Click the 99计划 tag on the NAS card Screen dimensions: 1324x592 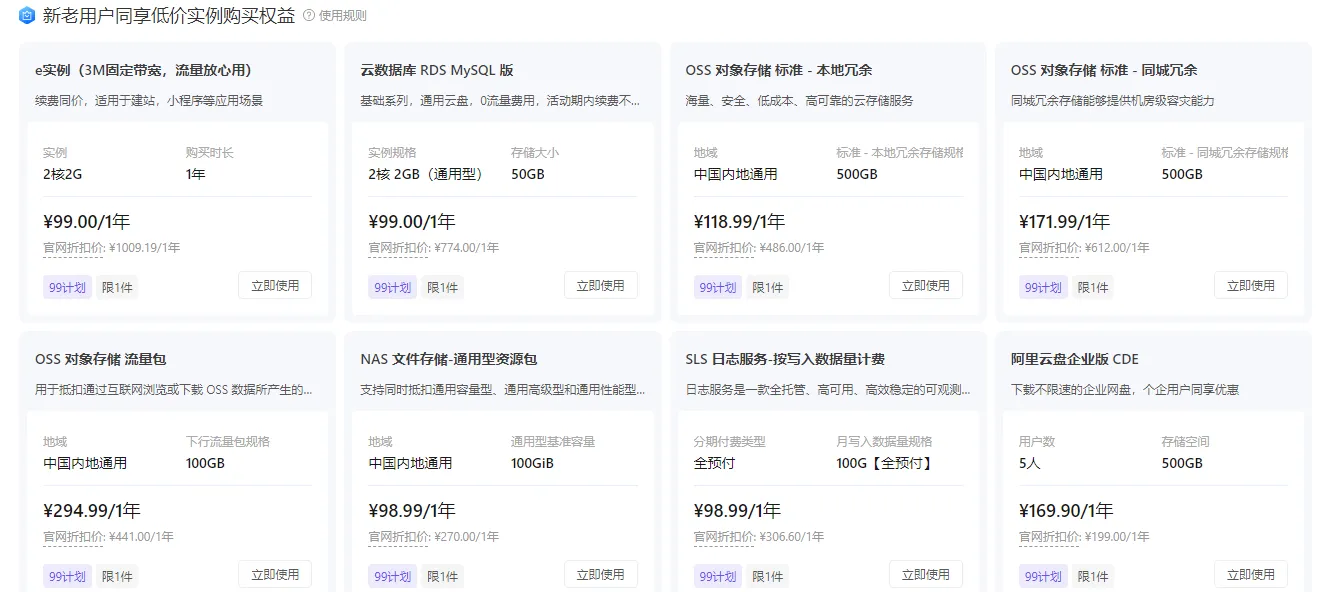[x=392, y=574]
